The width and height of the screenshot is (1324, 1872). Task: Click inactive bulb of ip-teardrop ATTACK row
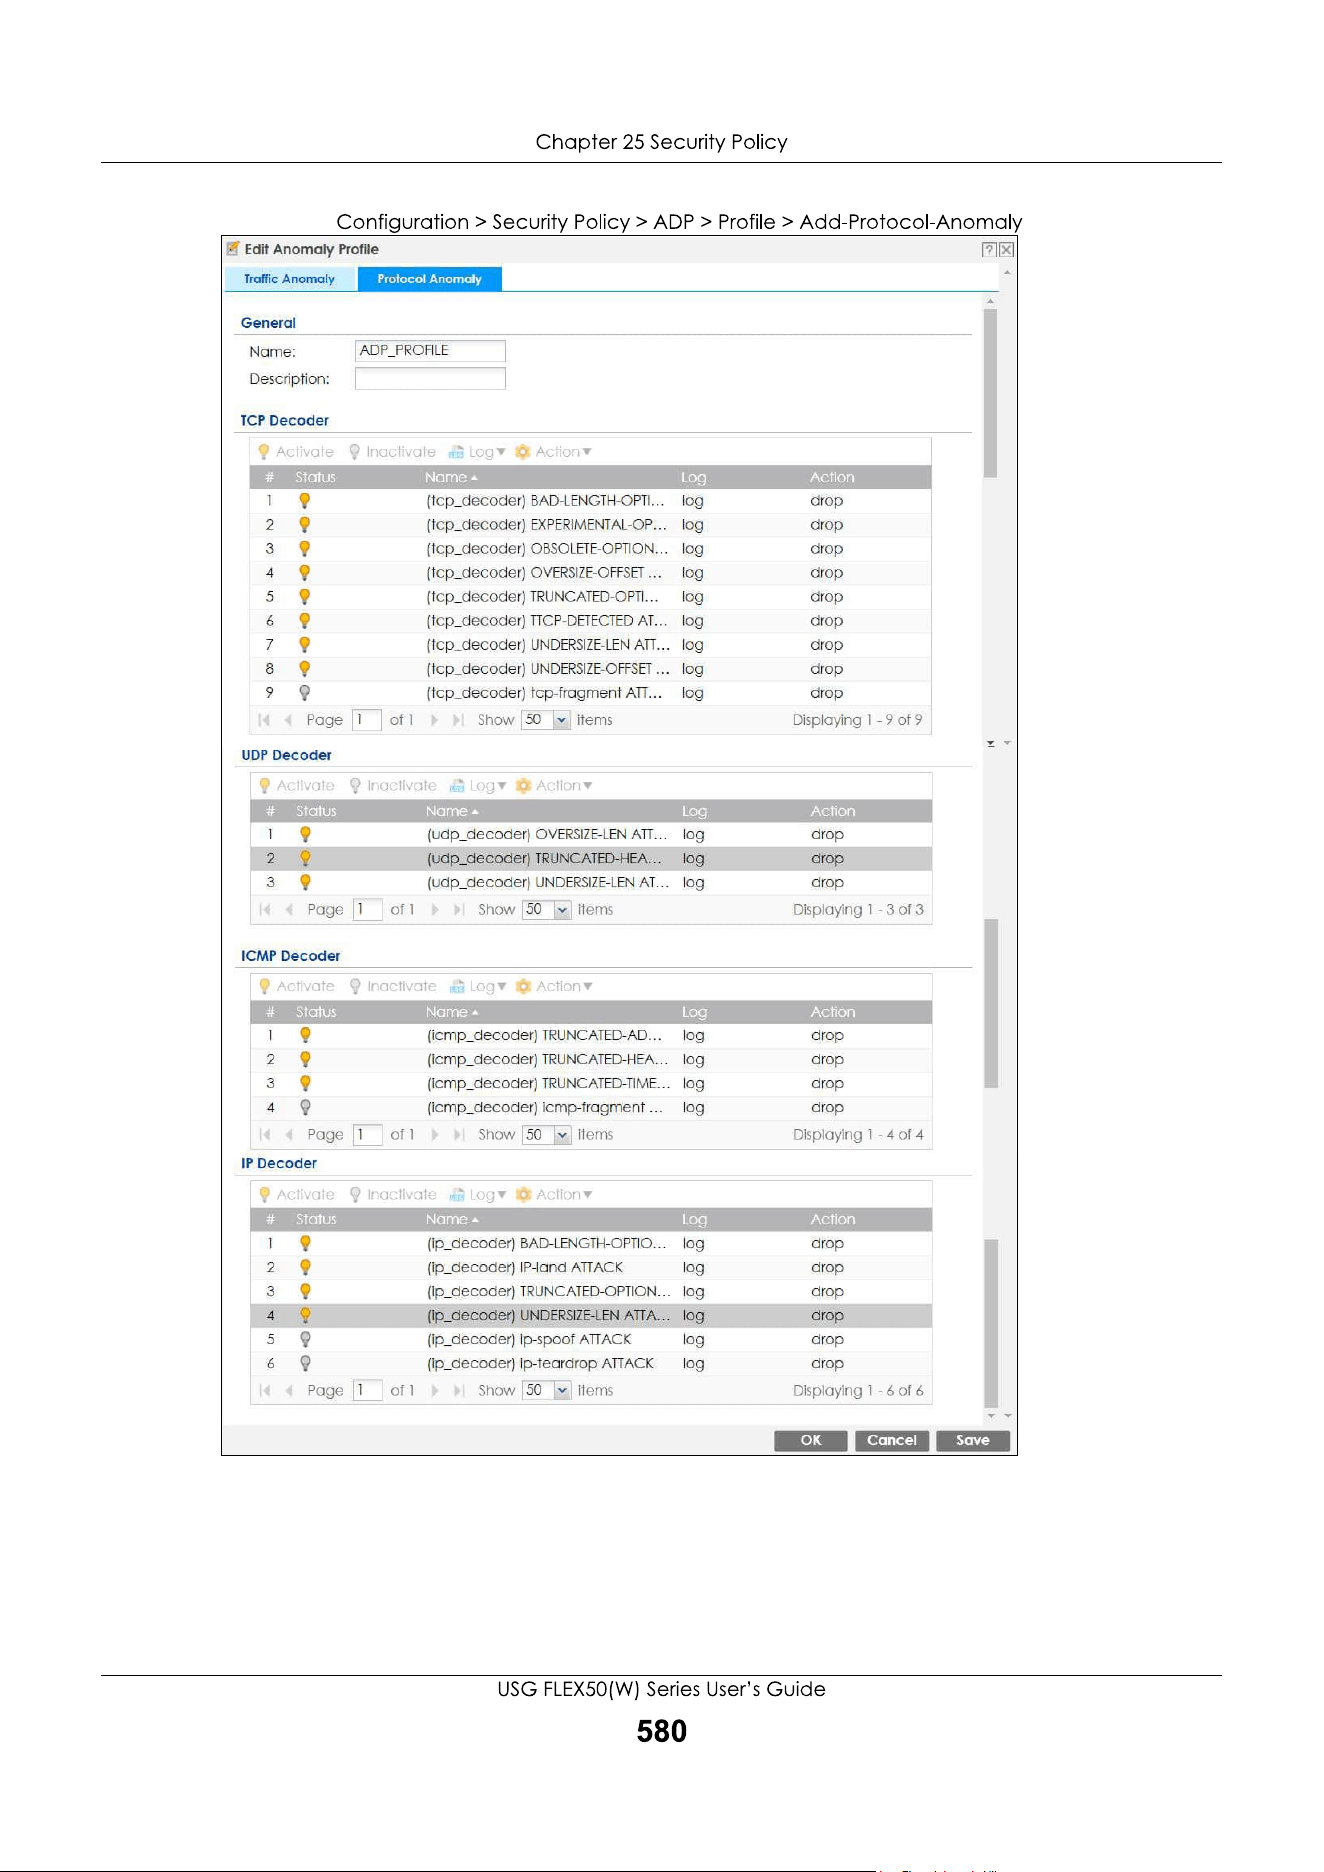click(x=305, y=1364)
